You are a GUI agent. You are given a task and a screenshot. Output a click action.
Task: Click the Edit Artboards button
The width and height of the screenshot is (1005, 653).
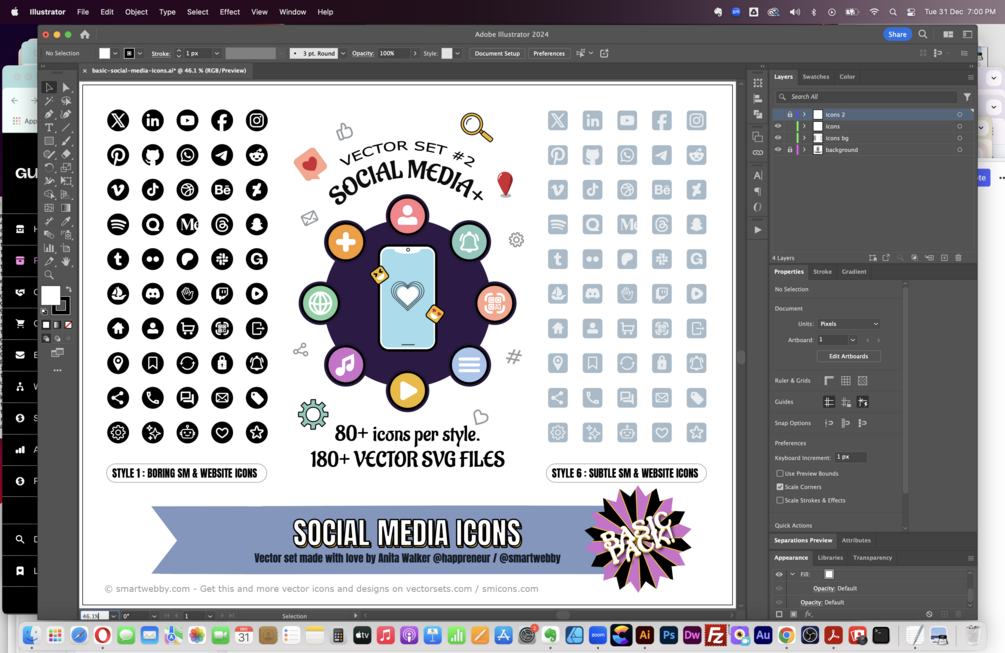[x=849, y=356]
